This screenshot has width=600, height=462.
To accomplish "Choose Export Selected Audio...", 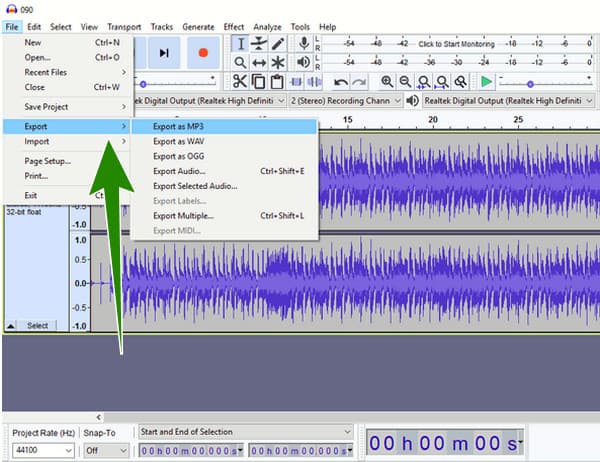I will pos(224,186).
